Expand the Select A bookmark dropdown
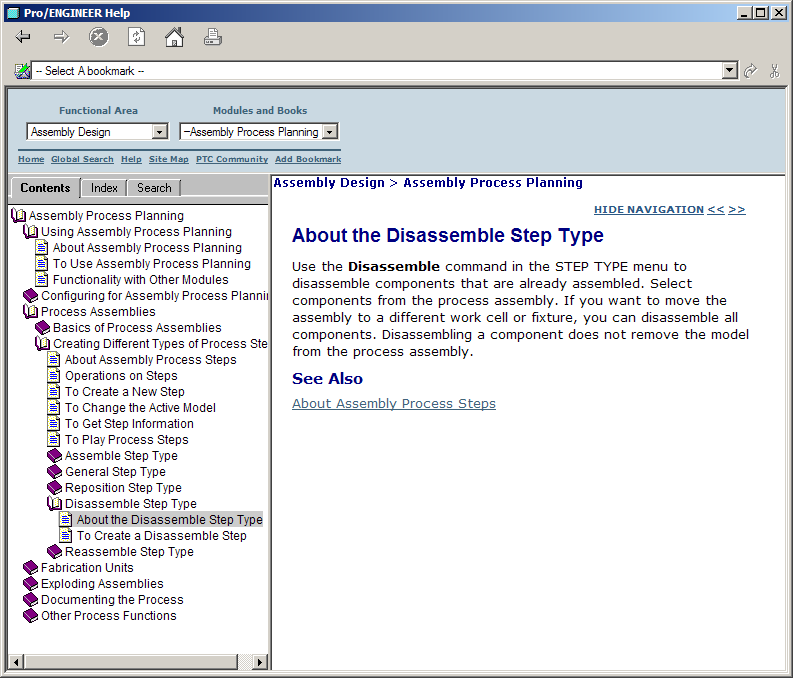This screenshot has width=793, height=678. point(730,71)
